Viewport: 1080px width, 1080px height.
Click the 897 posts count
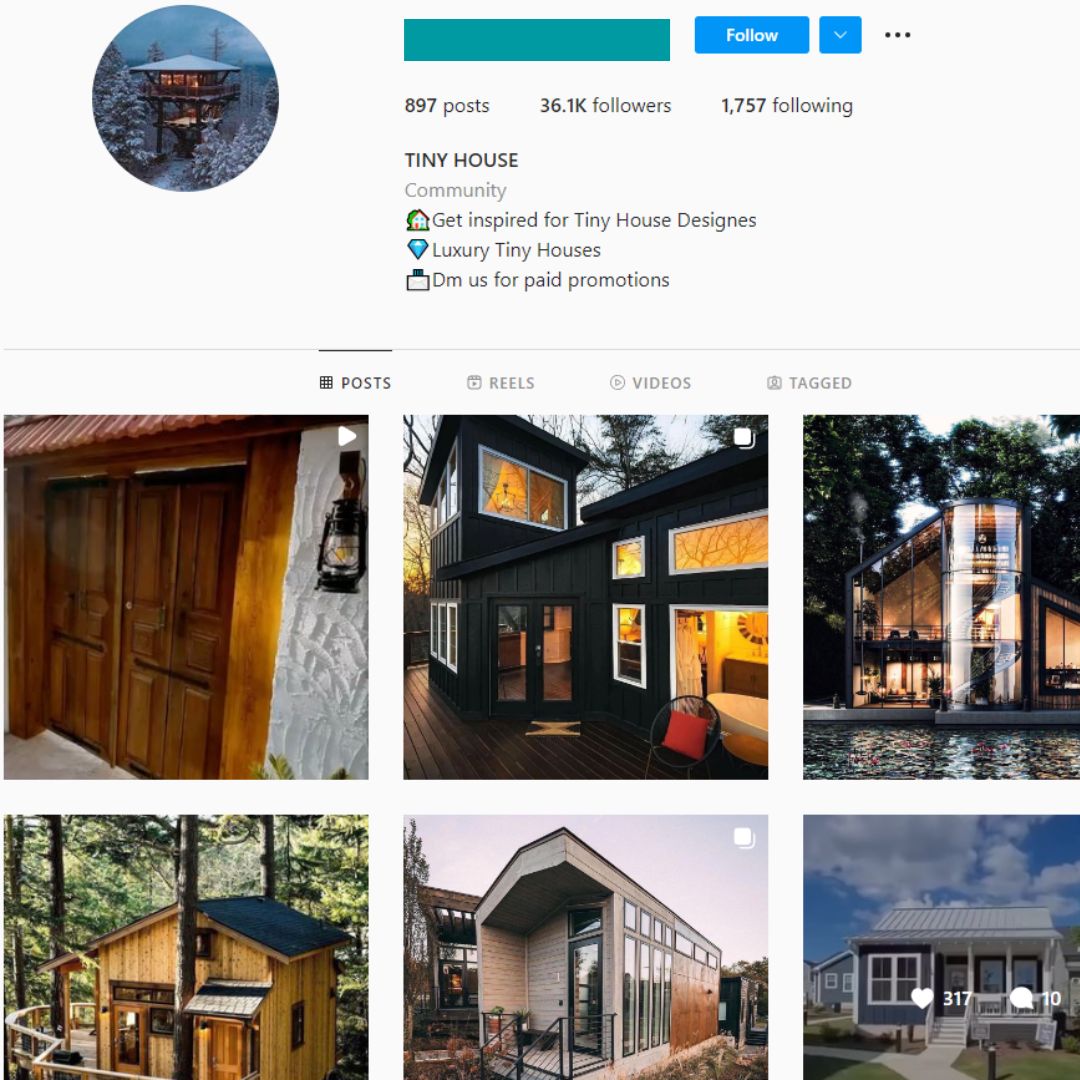click(x=447, y=105)
